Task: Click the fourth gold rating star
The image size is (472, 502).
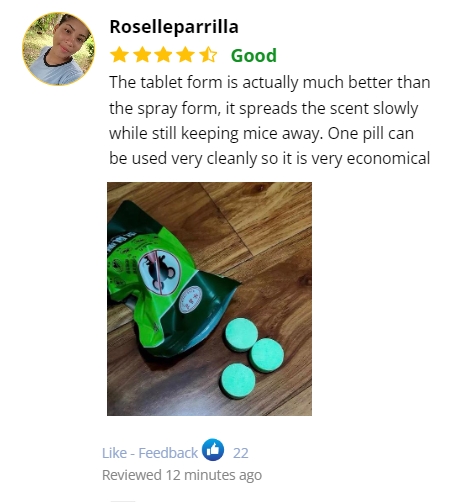Action: tap(186, 55)
